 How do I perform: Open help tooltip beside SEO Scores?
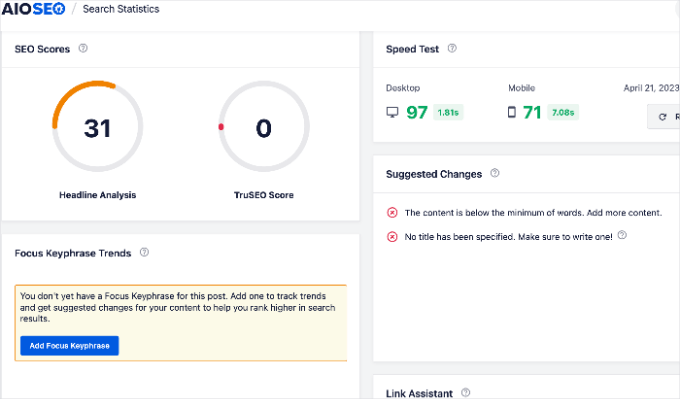click(x=83, y=48)
